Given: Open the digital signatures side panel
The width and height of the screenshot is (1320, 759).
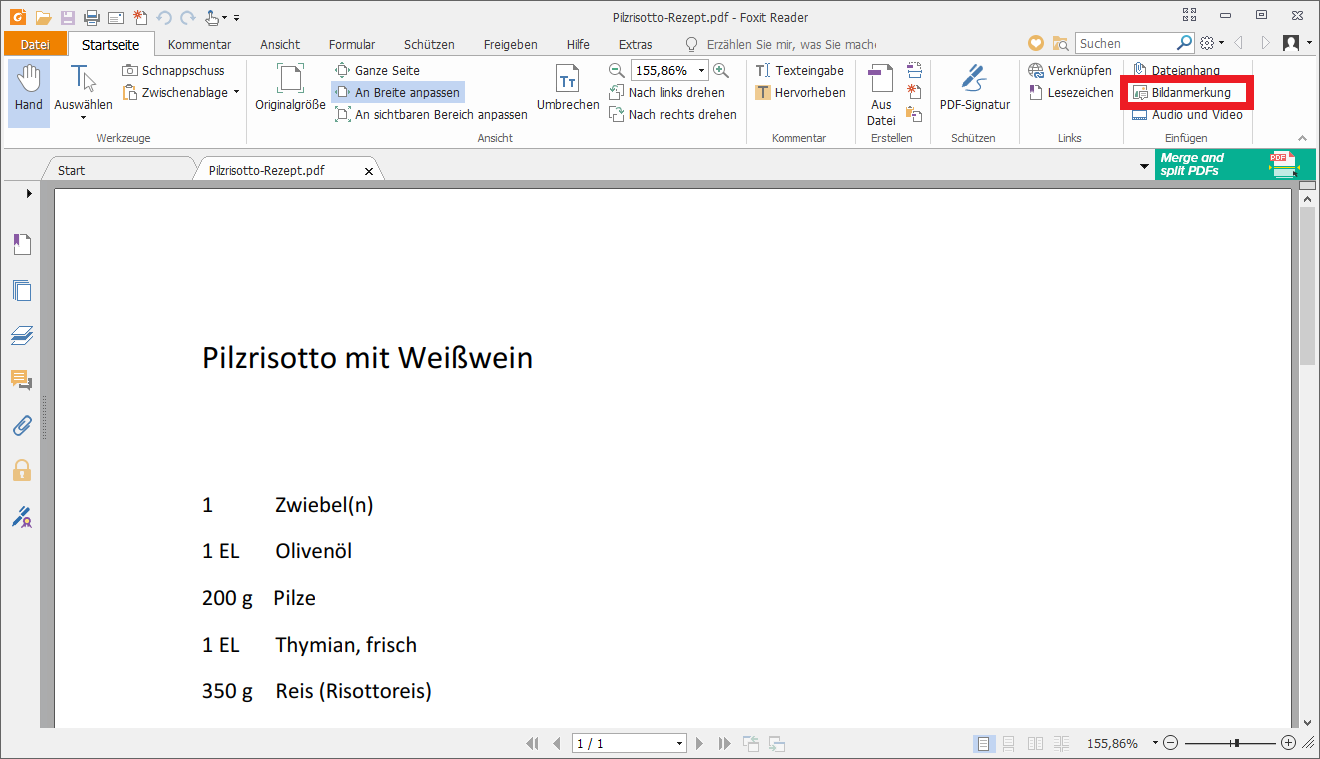Looking at the screenshot, I should [x=22, y=517].
